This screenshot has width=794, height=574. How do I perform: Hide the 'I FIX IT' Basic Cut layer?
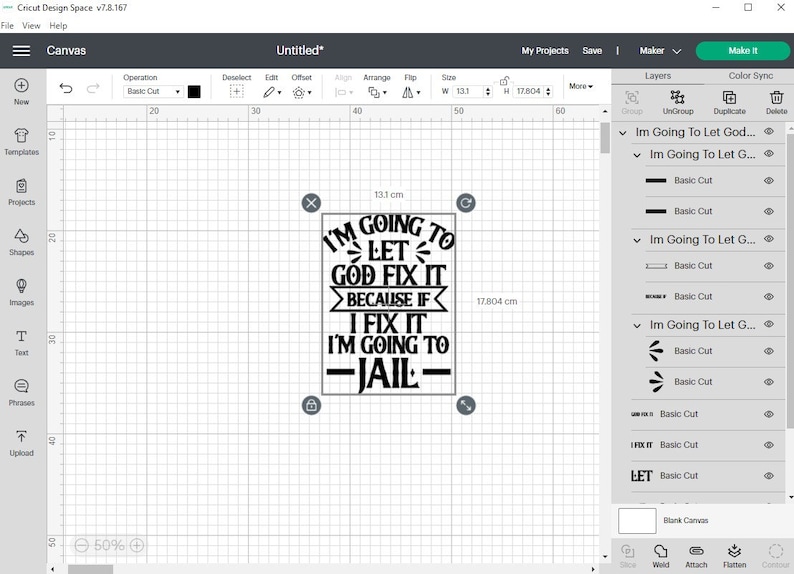tap(769, 445)
